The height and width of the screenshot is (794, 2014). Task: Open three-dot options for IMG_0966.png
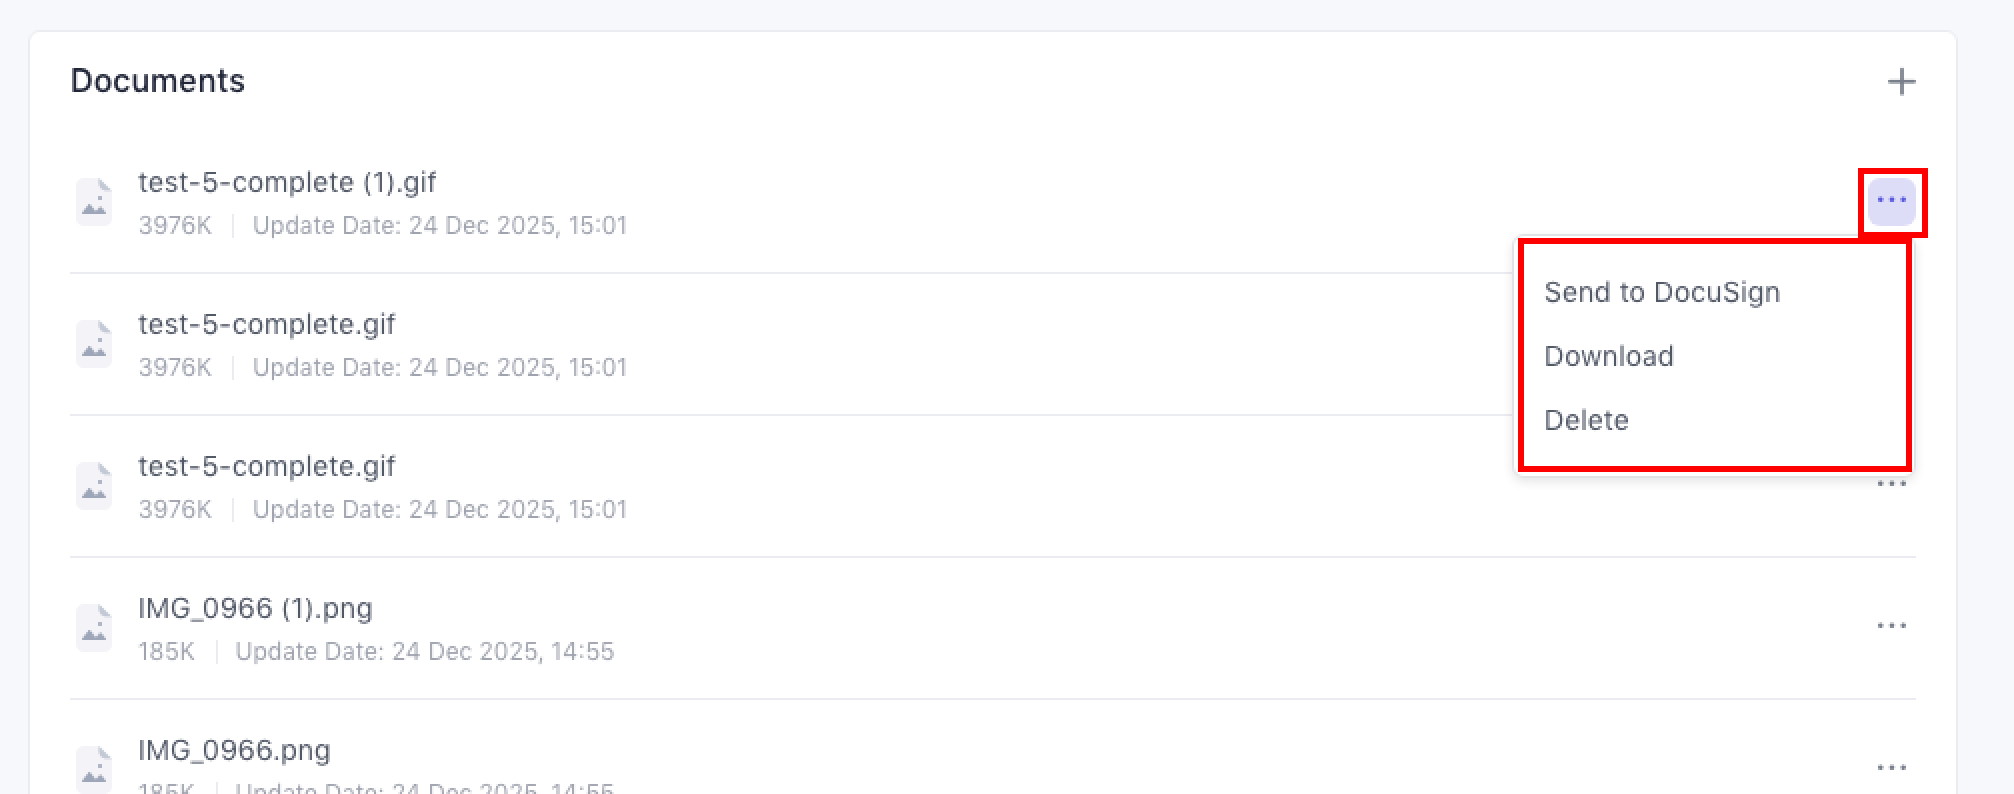[x=1891, y=768]
